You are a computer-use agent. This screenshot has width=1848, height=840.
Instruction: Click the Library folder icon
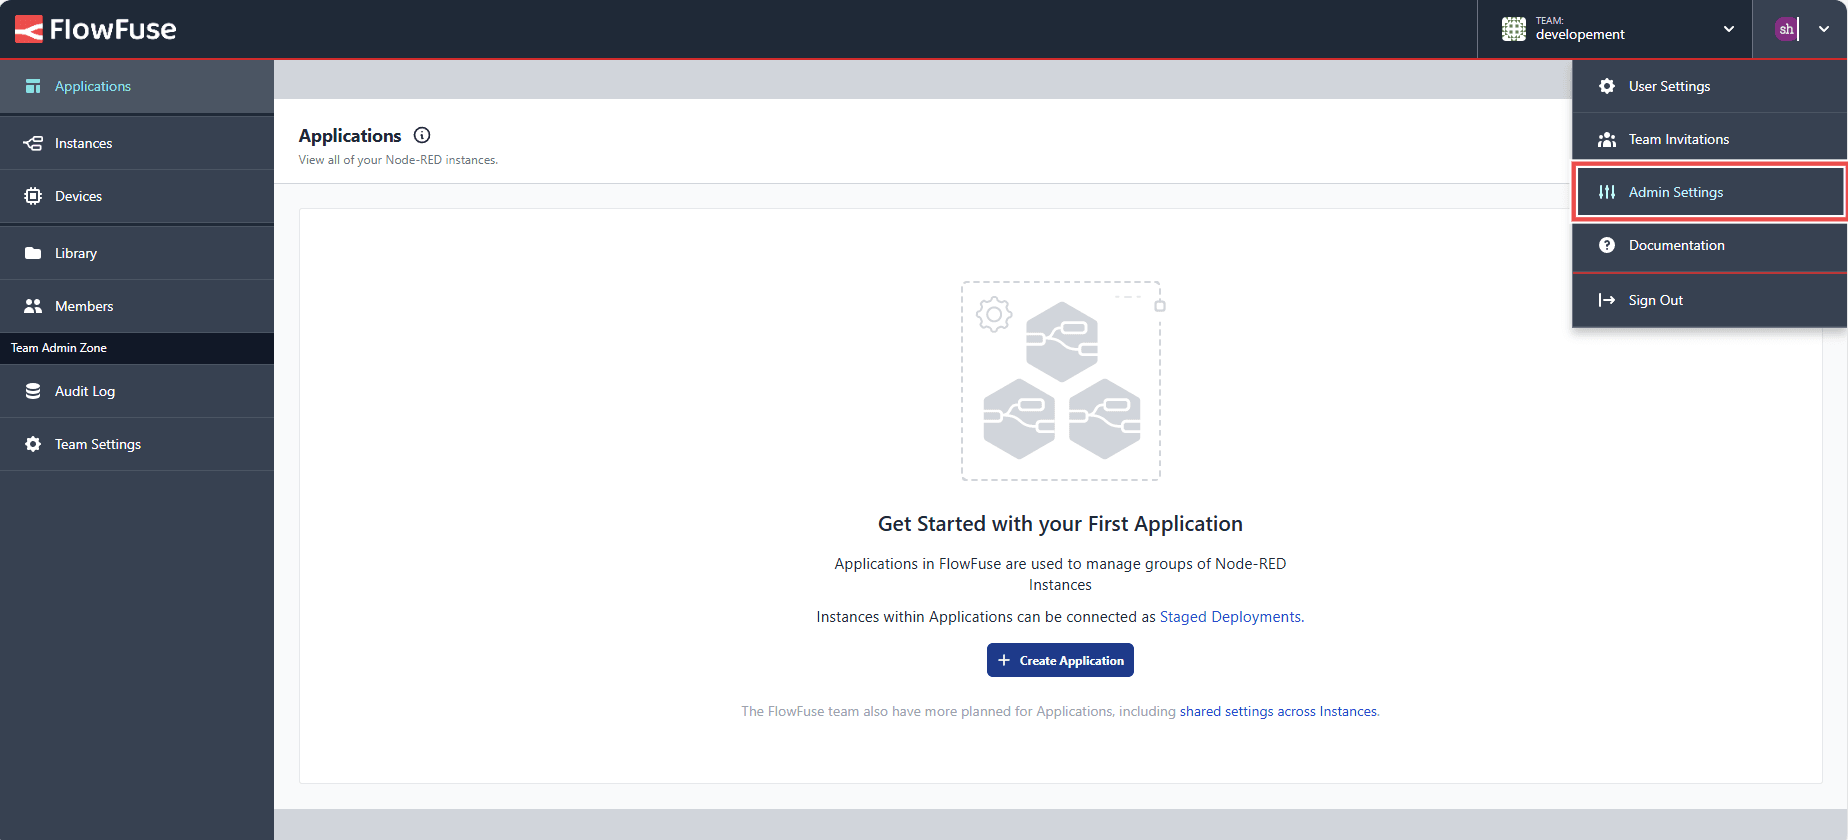pyautogui.click(x=33, y=253)
